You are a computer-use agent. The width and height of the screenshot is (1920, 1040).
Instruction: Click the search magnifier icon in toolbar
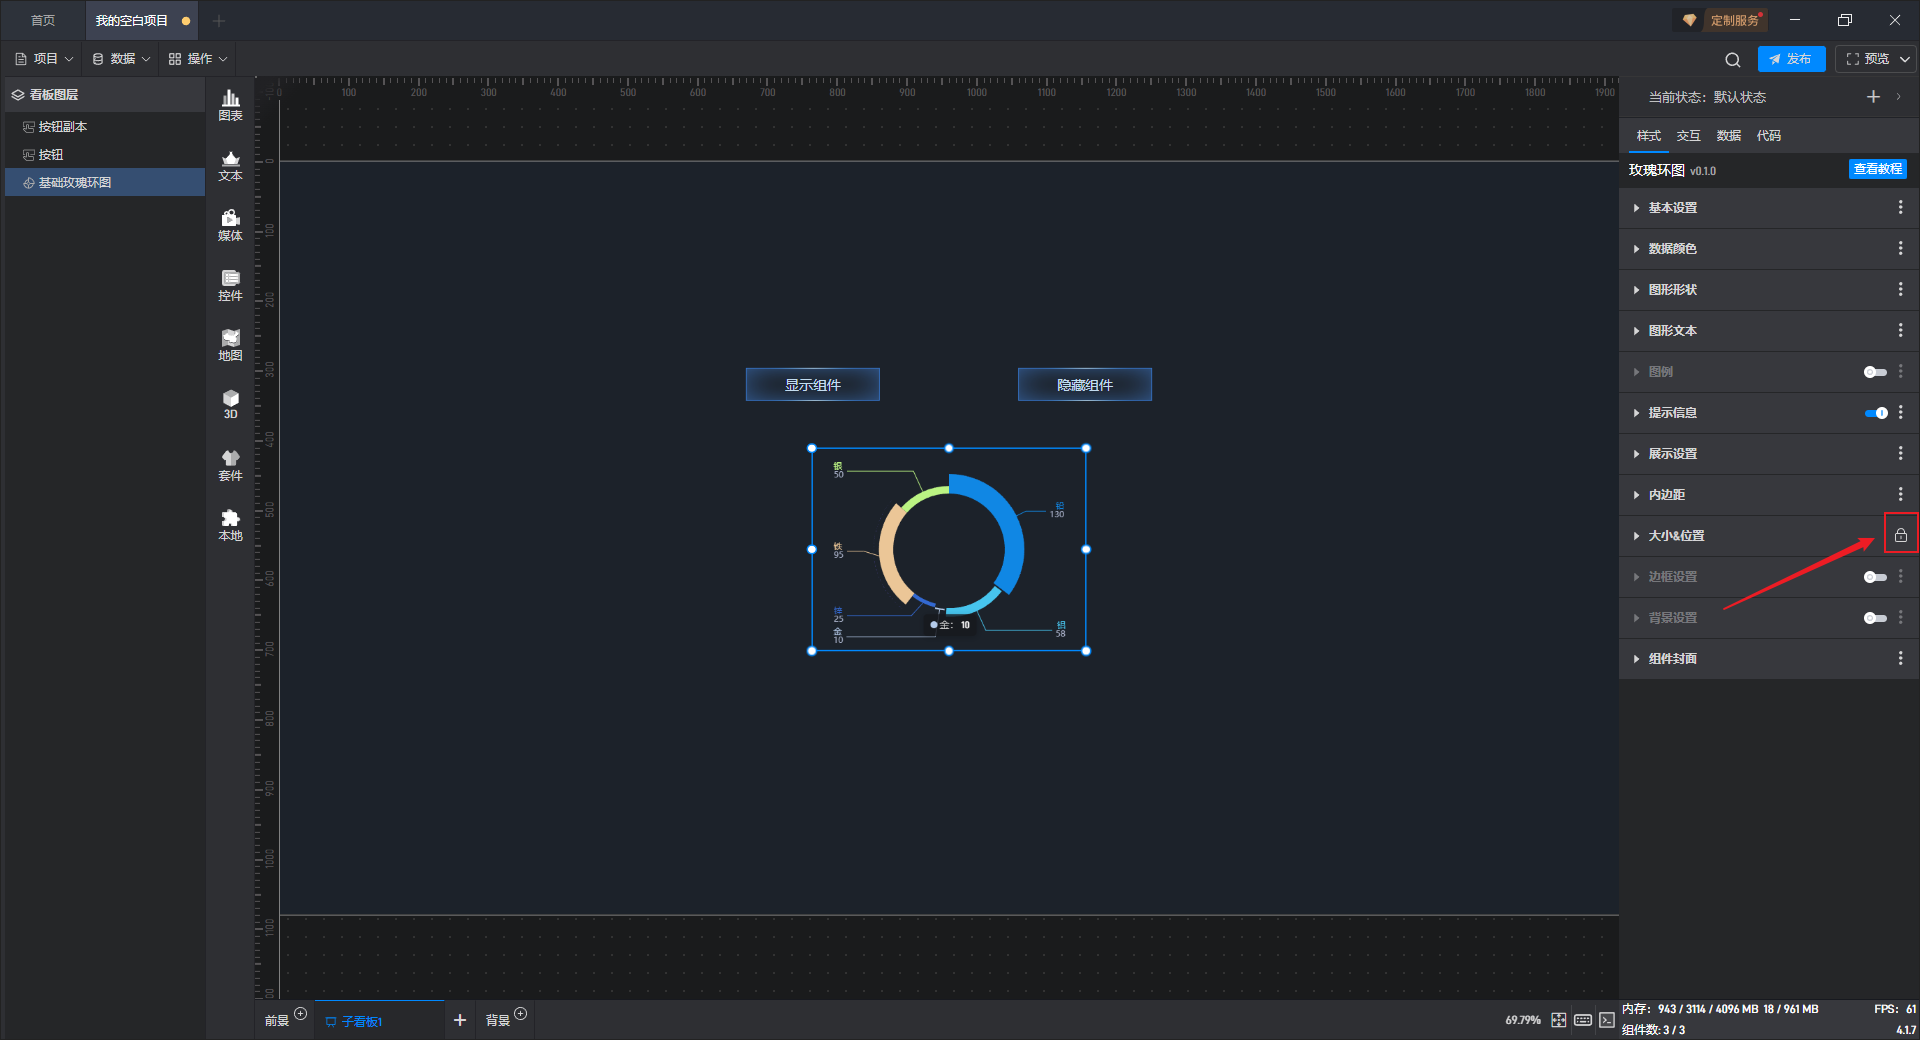(x=1732, y=60)
